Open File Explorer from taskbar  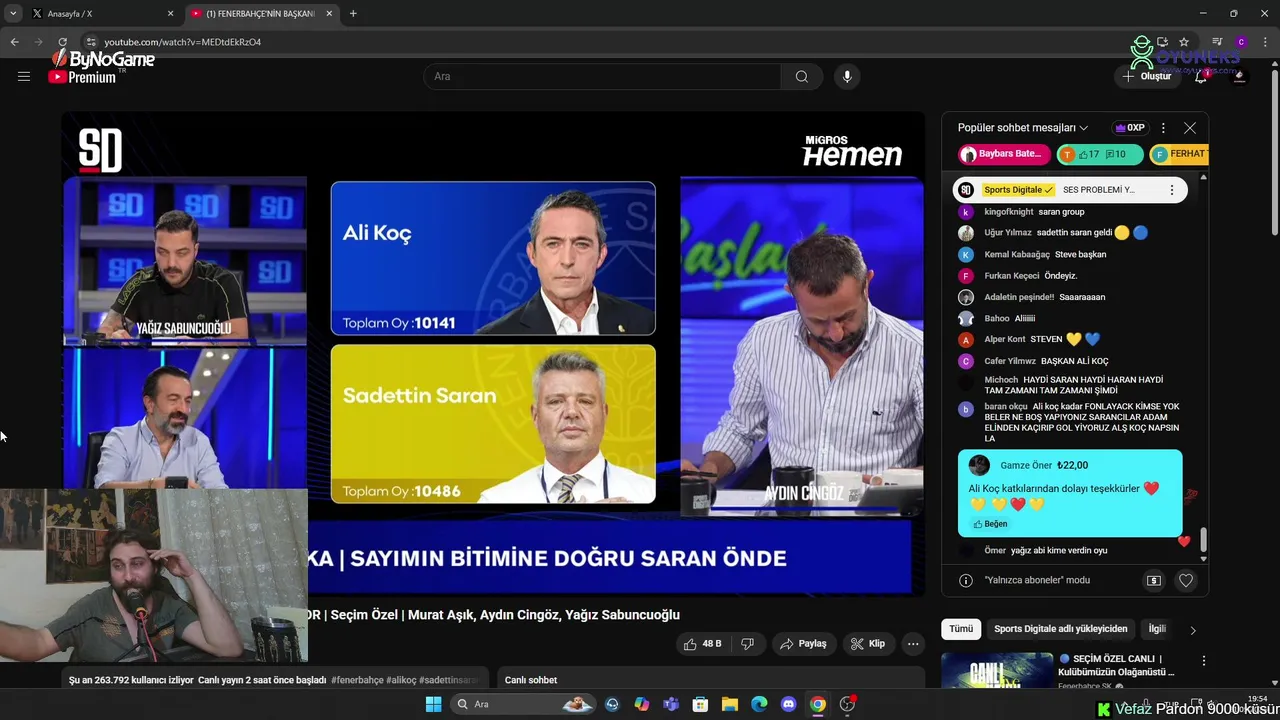tap(730, 704)
